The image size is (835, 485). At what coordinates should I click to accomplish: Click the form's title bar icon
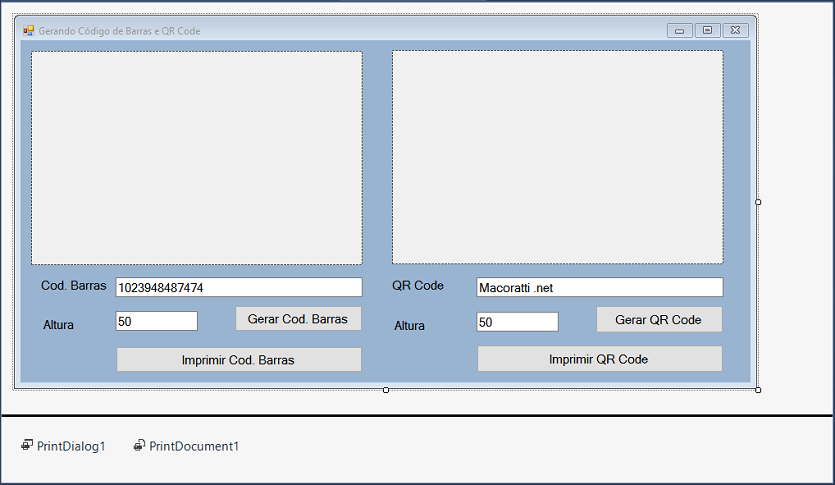coord(29,31)
